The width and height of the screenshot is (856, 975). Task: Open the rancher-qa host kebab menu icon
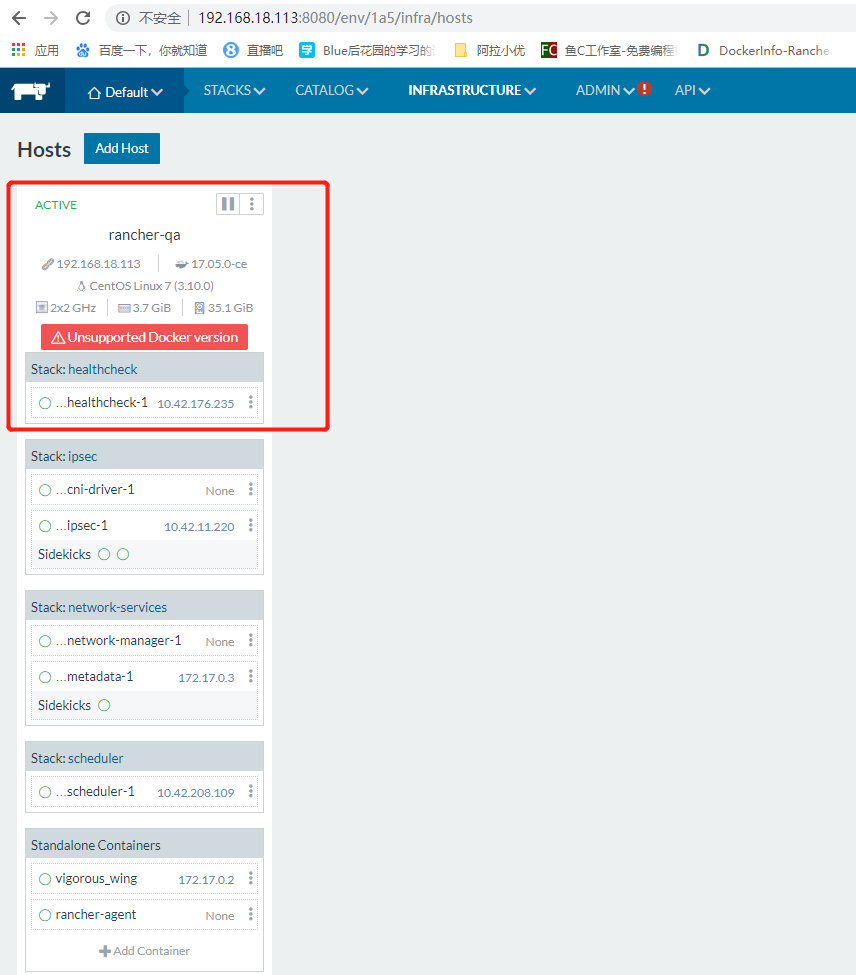coord(253,204)
